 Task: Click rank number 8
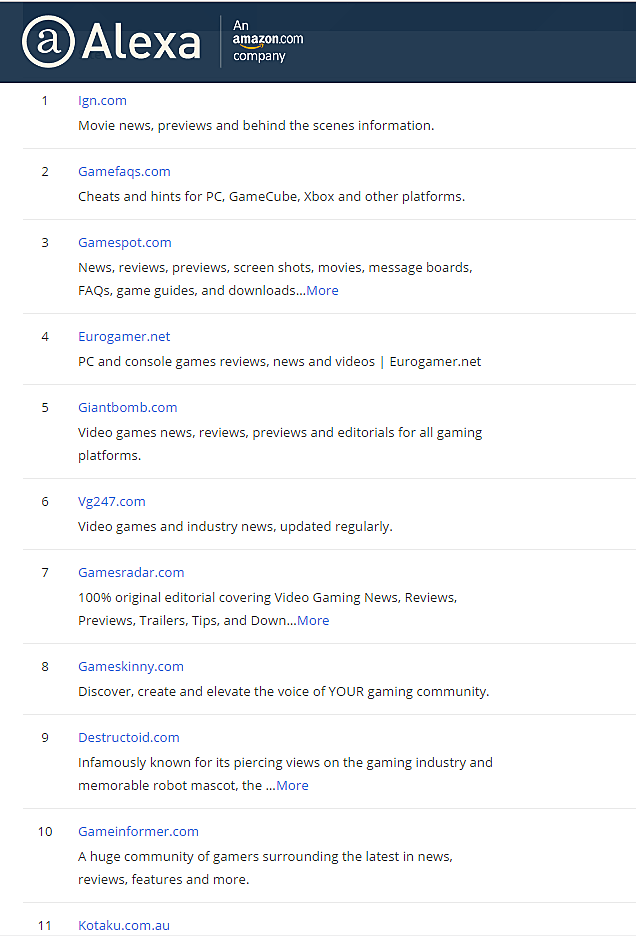45,667
